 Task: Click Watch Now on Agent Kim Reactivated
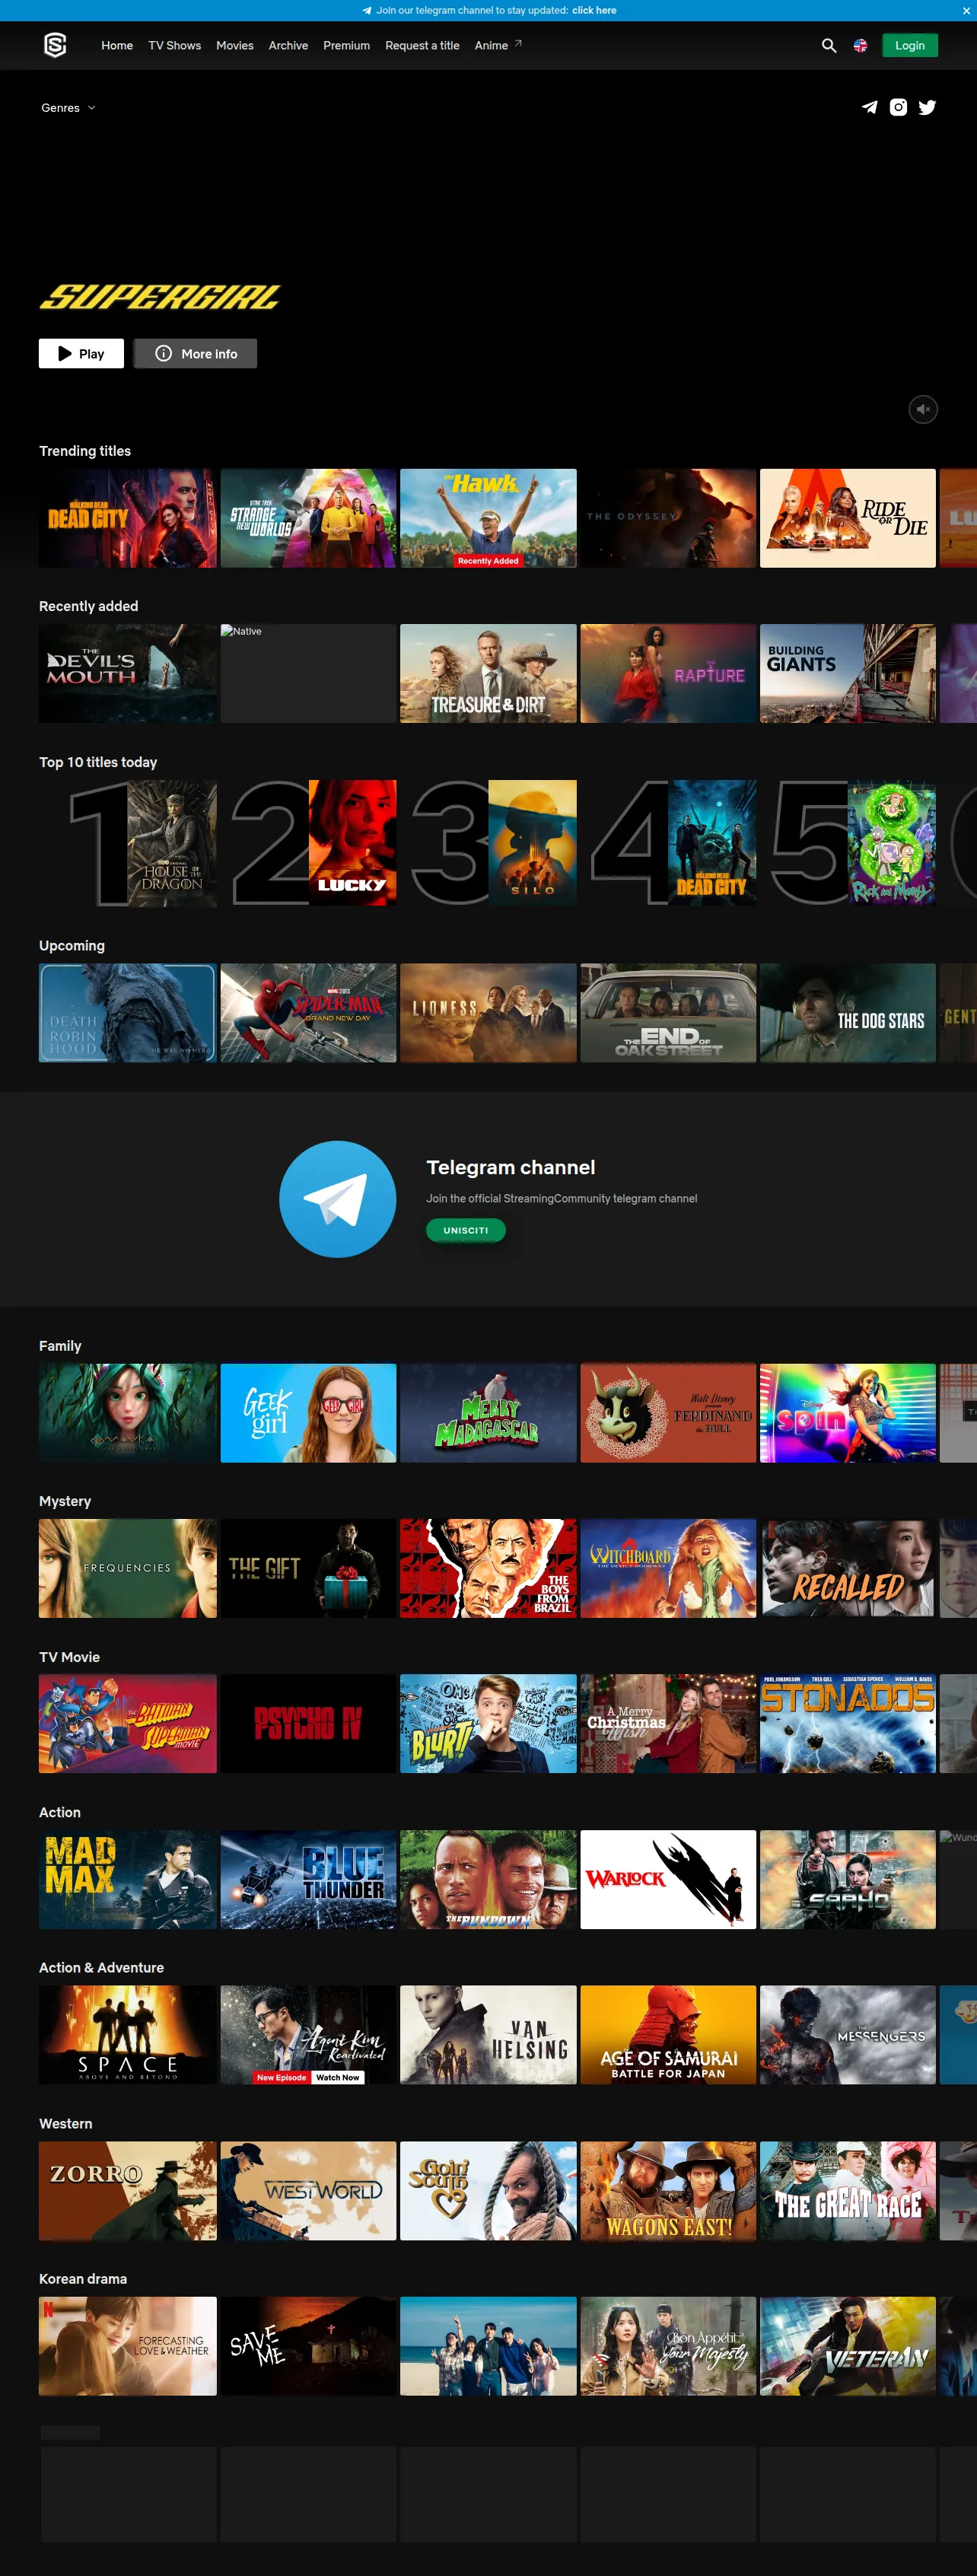(338, 2077)
